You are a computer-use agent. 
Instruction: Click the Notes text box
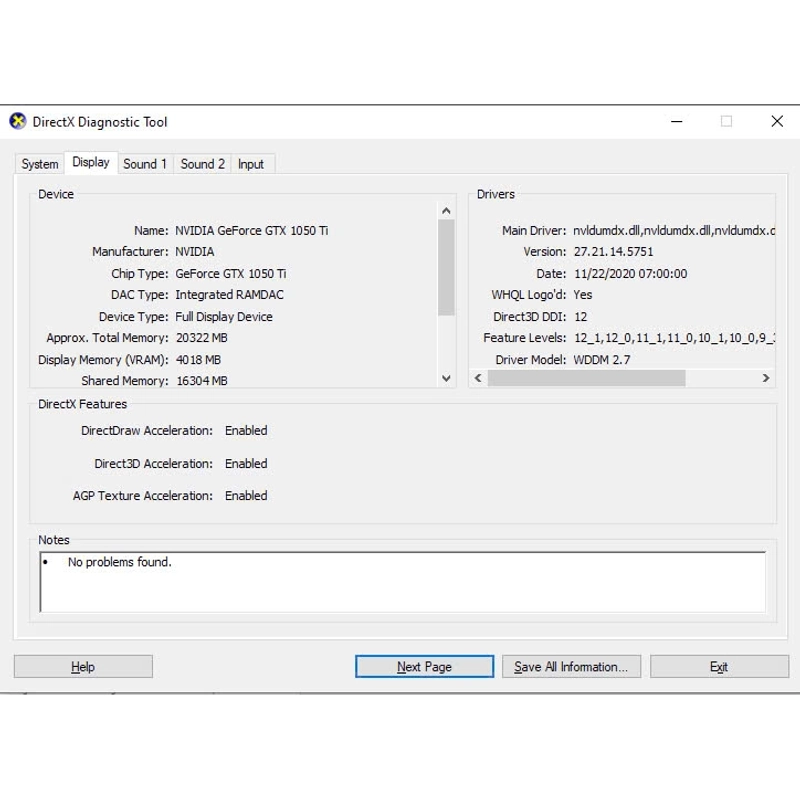point(403,582)
